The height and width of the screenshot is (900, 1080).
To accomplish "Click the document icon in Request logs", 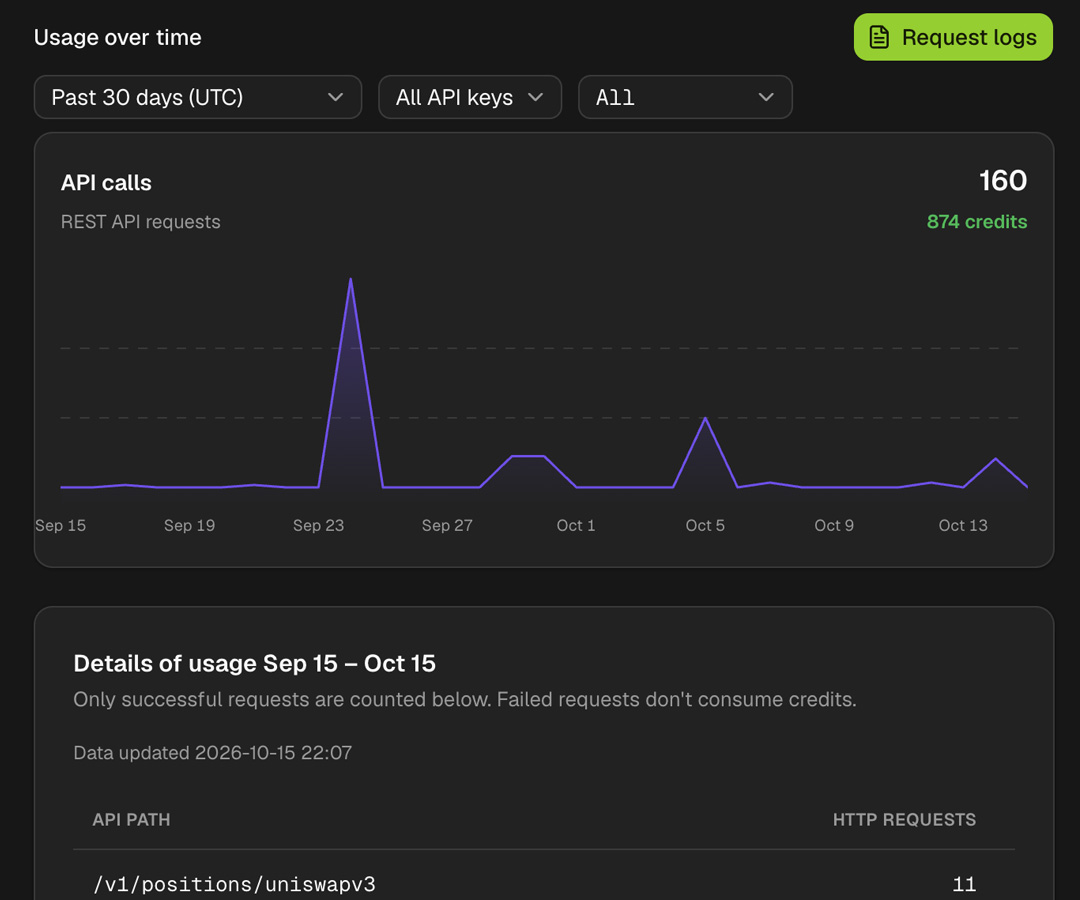I will coord(879,37).
